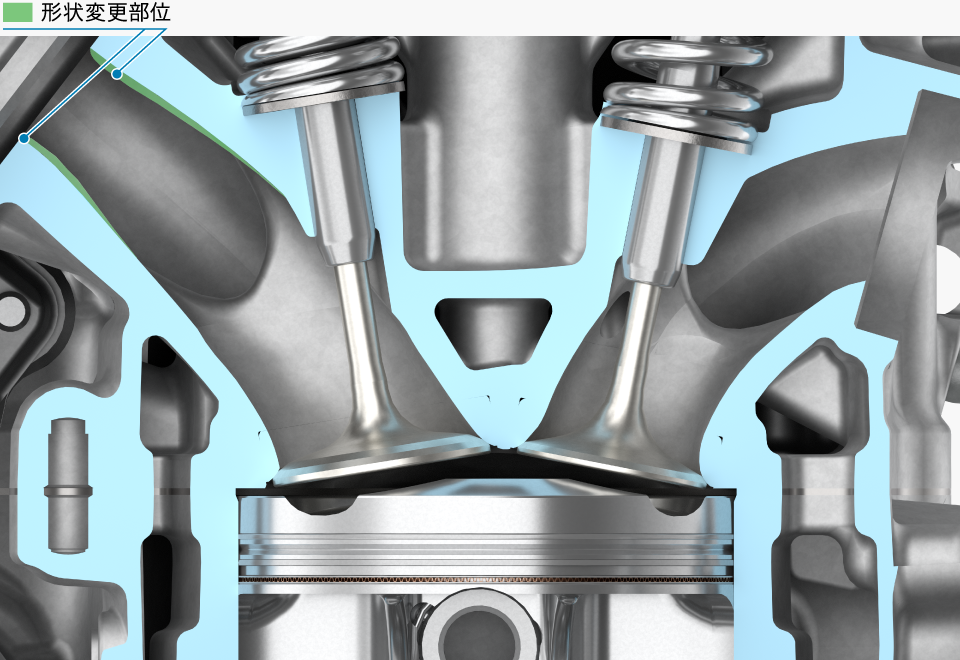Click the lower-left callout dot on the intake port
960x660 pixels.
(x=24, y=139)
